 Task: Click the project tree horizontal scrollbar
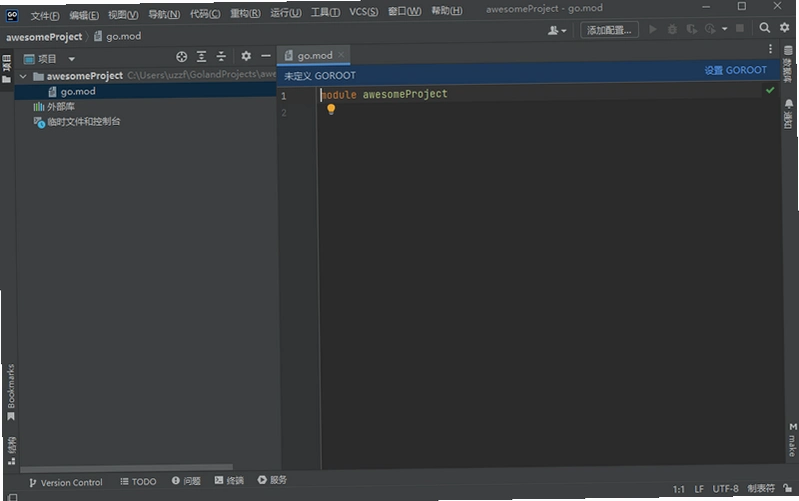pos(126,467)
